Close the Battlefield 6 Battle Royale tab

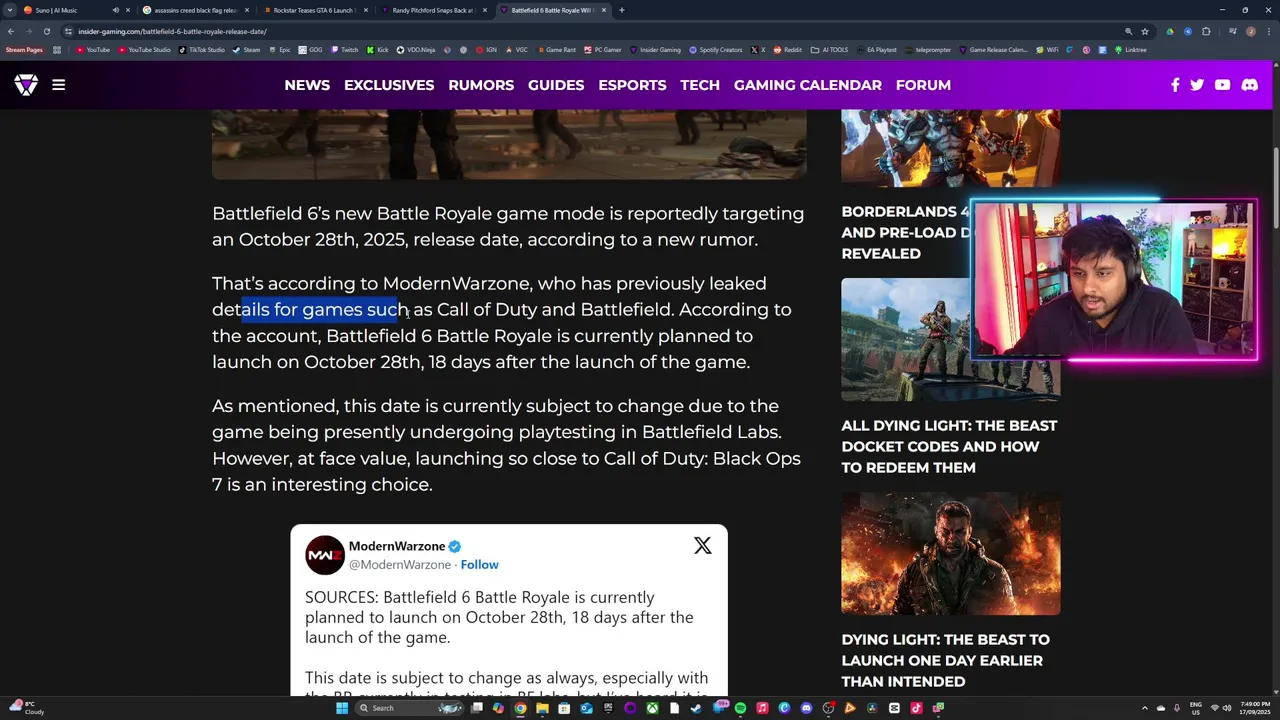click(603, 10)
